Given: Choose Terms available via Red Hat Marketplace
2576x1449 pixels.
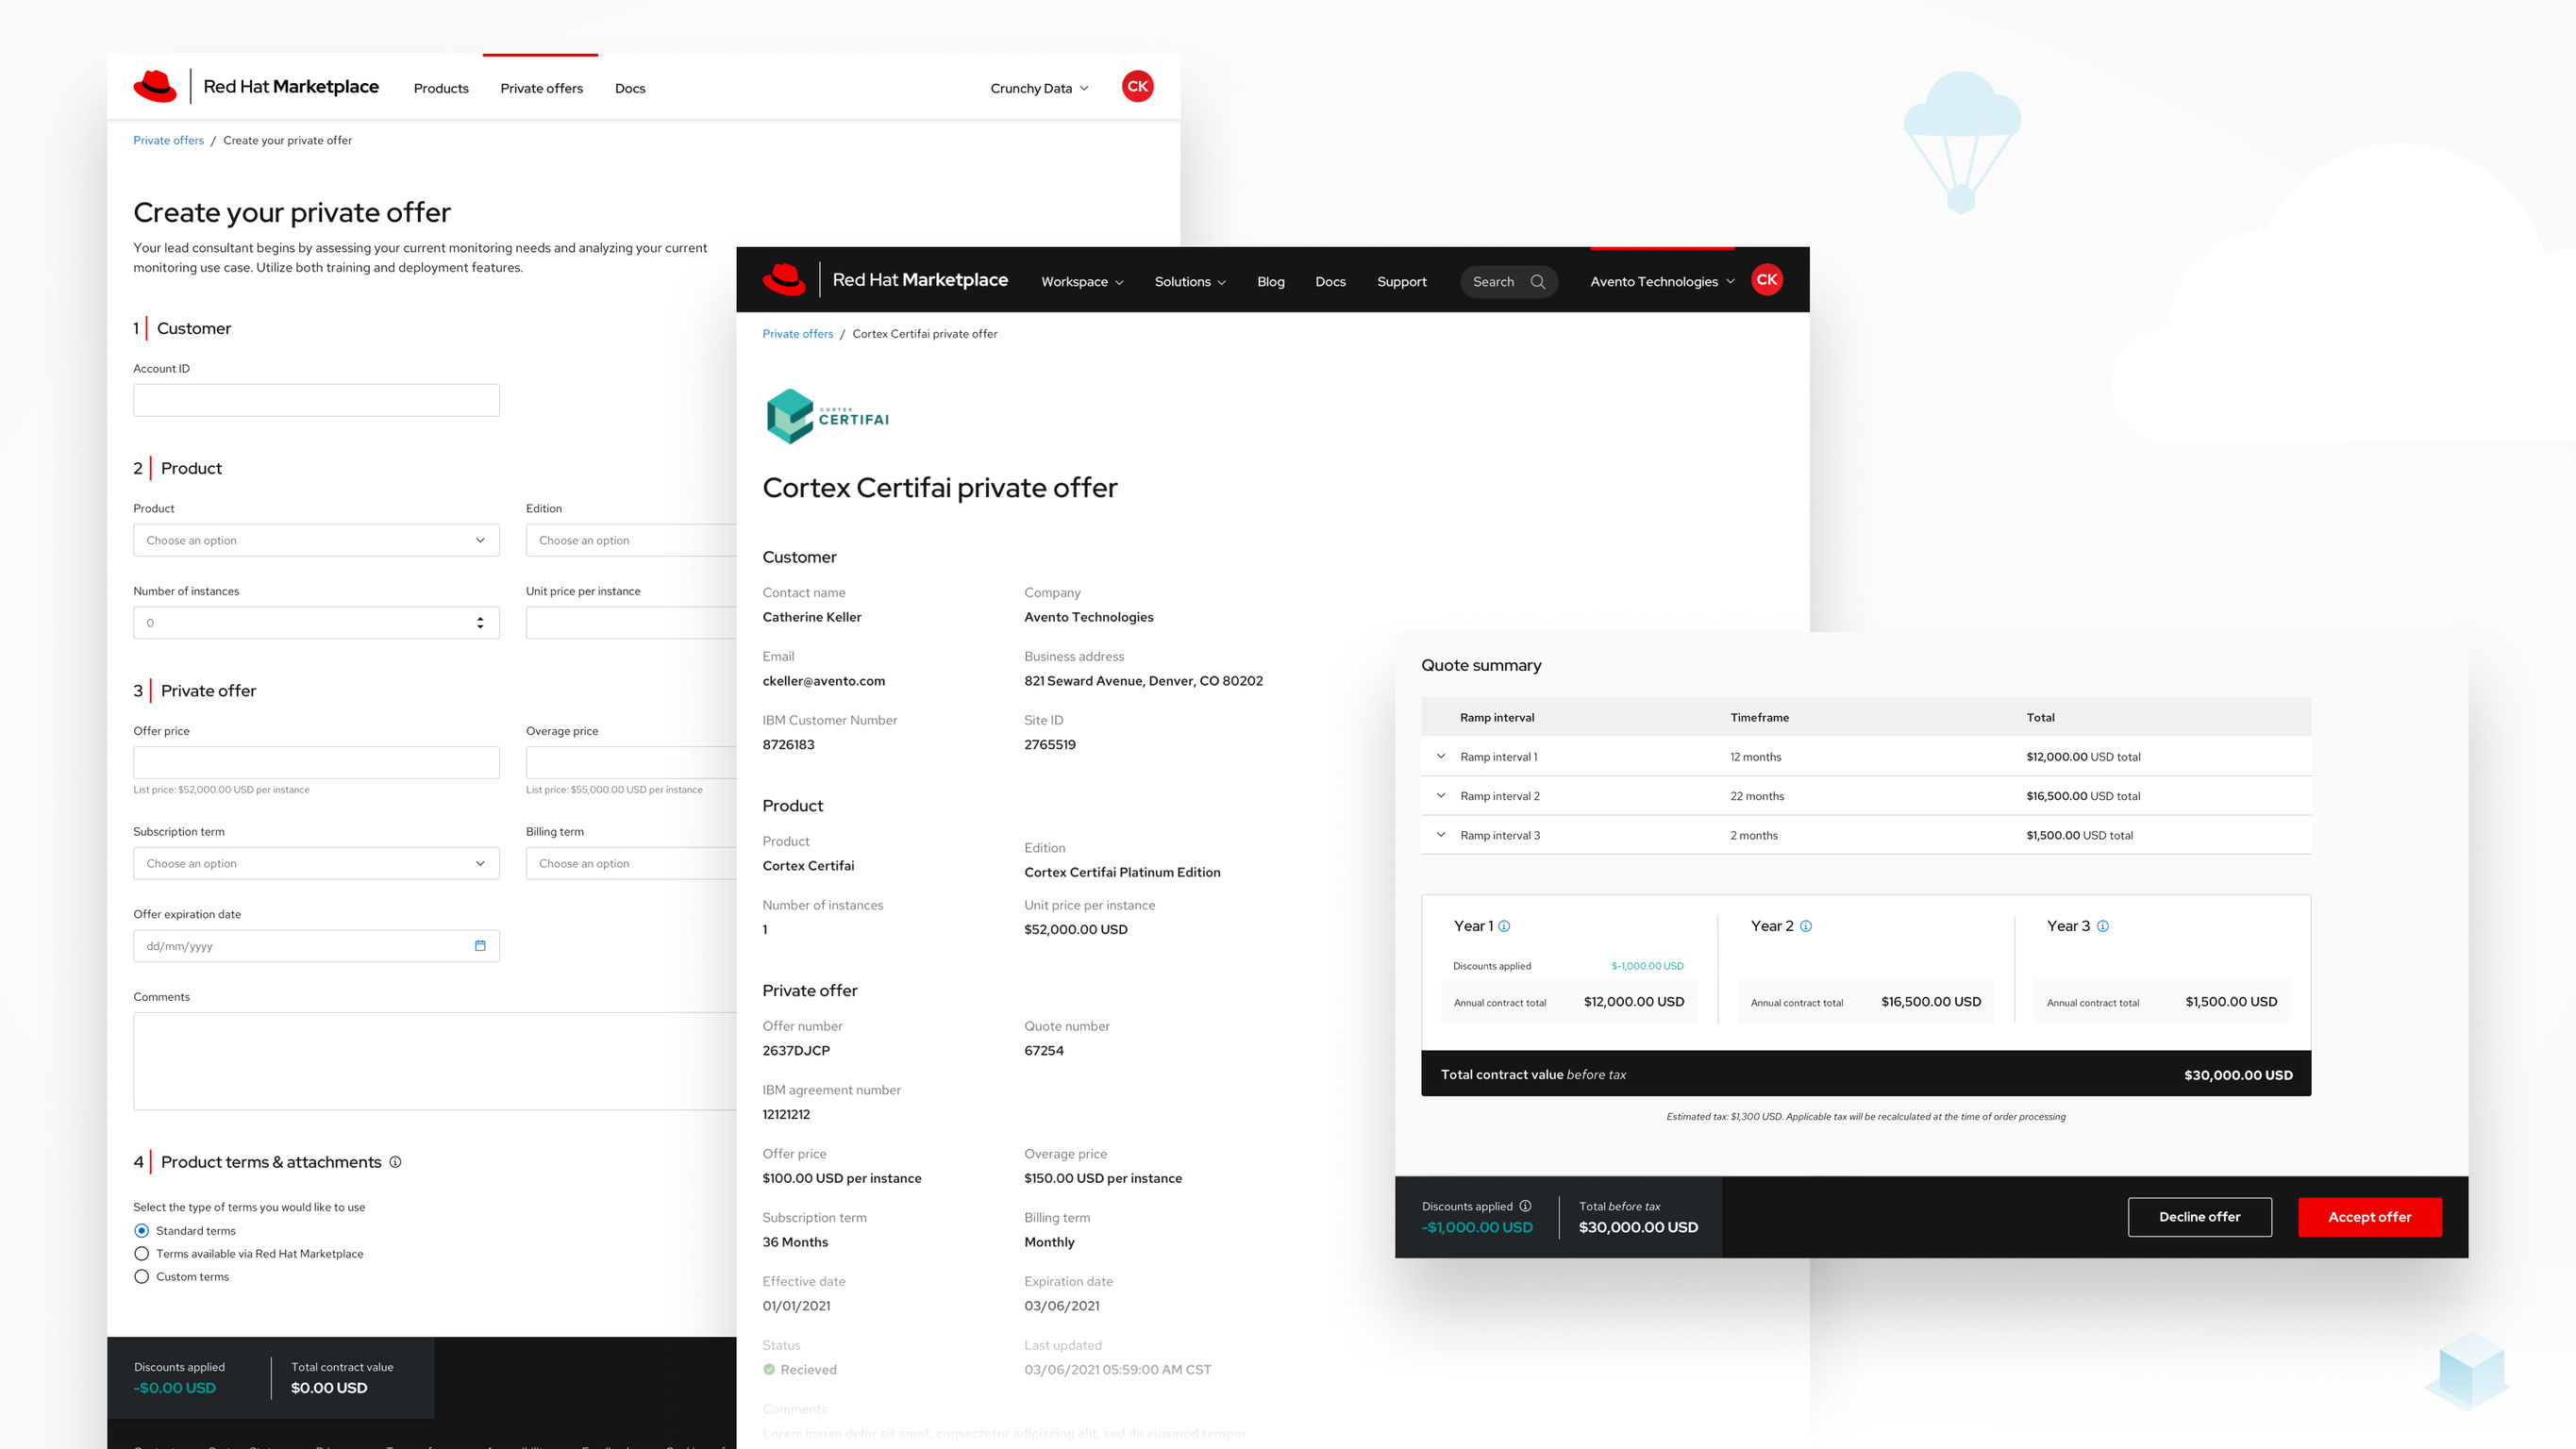Looking at the screenshot, I should click(x=141, y=1253).
